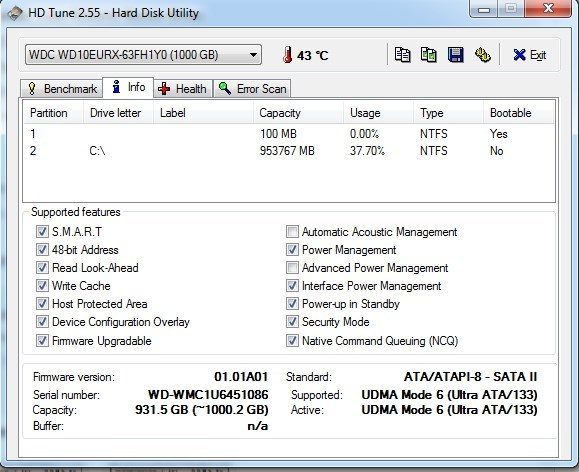579x472 pixels.
Task: Click the Buffer n/a value
Action: [258, 426]
